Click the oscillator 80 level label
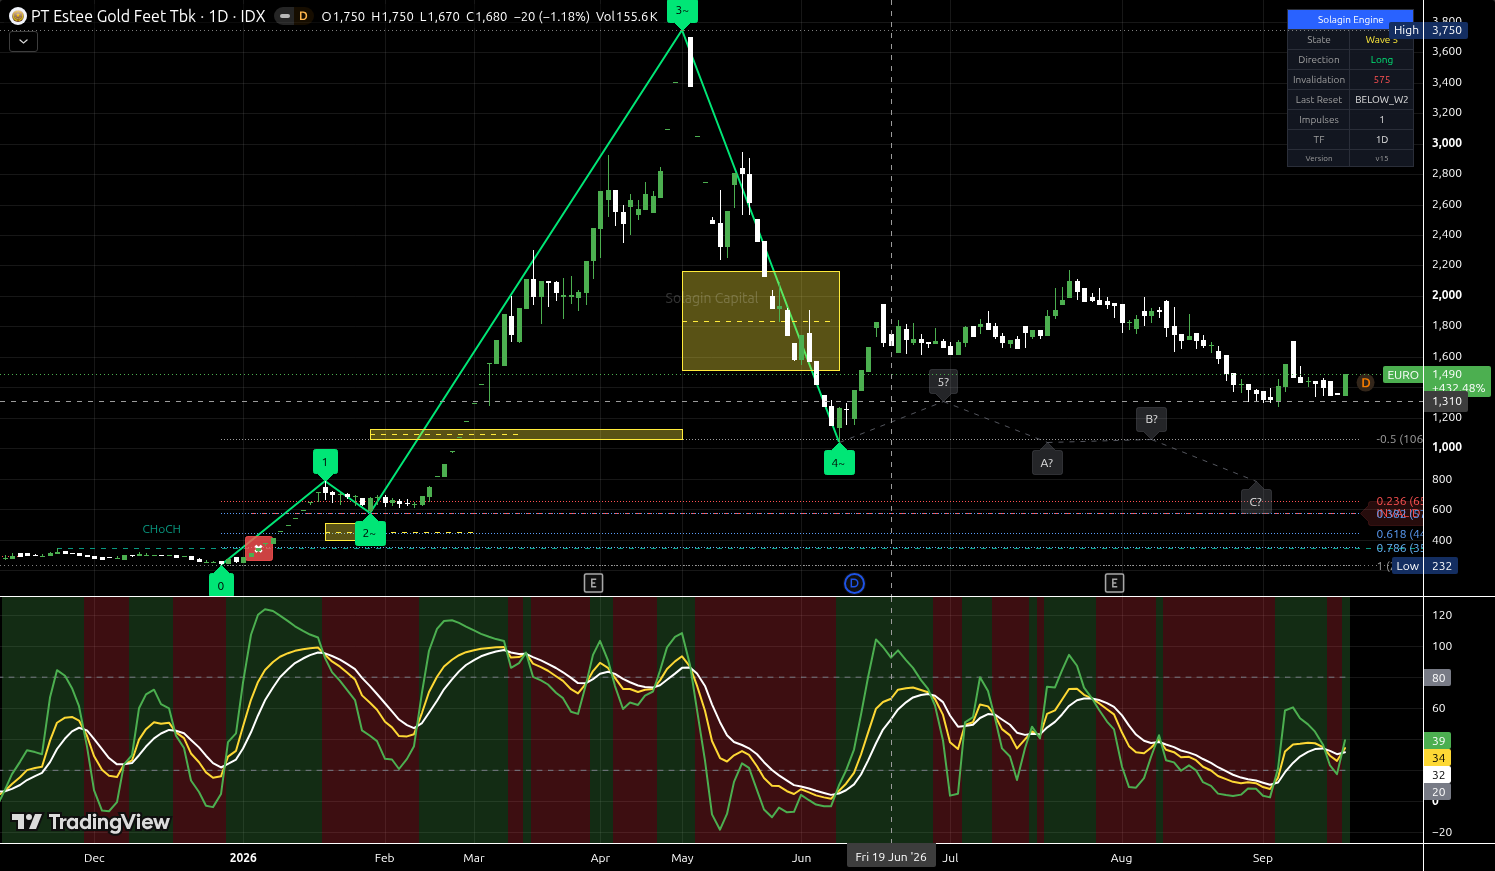Viewport: 1495px width, 871px height. tap(1438, 678)
